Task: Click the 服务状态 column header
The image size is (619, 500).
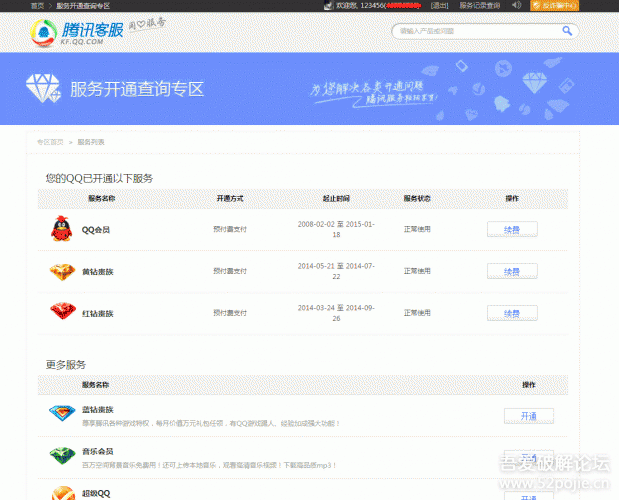Action: pos(417,199)
